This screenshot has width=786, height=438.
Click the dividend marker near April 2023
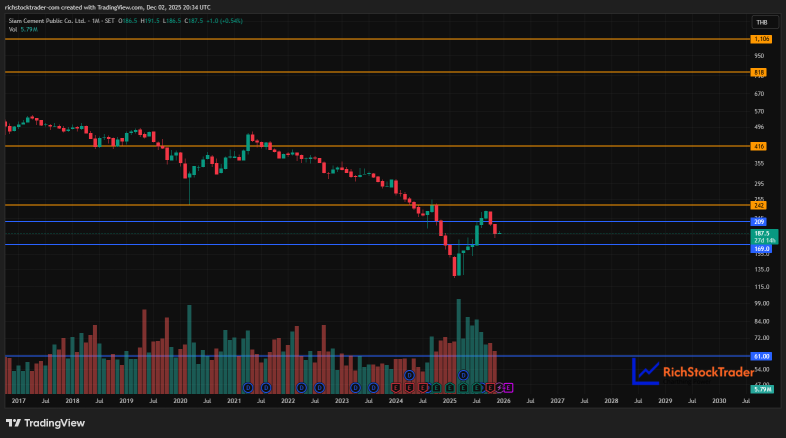click(x=355, y=388)
